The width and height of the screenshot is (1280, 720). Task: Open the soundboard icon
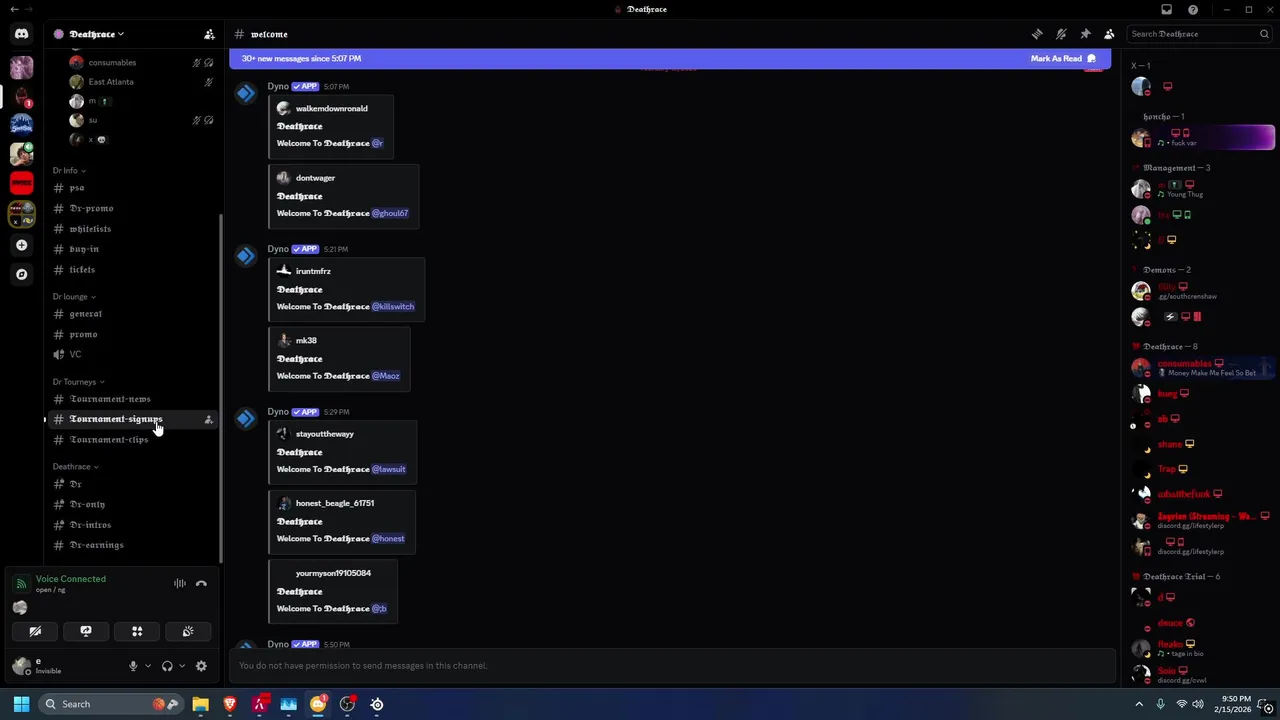(x=188, y=631)
